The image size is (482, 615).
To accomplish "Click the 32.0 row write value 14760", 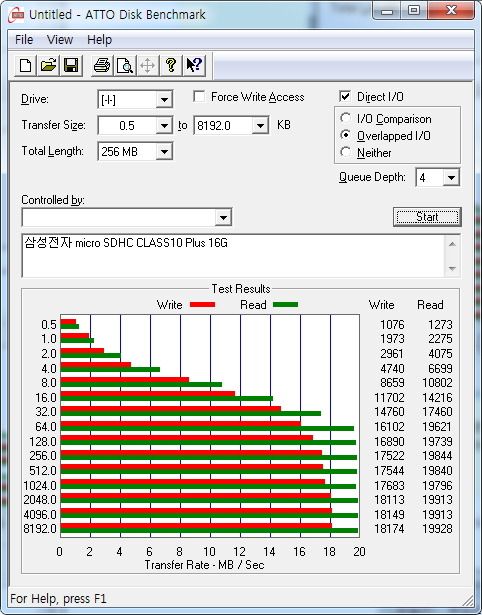I will (389, 412).
